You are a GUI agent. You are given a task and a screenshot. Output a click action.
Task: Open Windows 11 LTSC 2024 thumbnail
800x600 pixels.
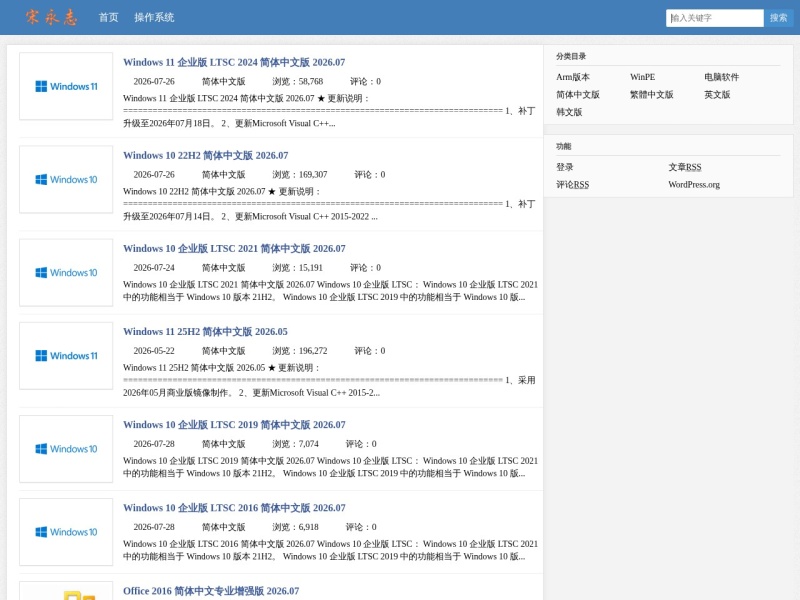66,86
